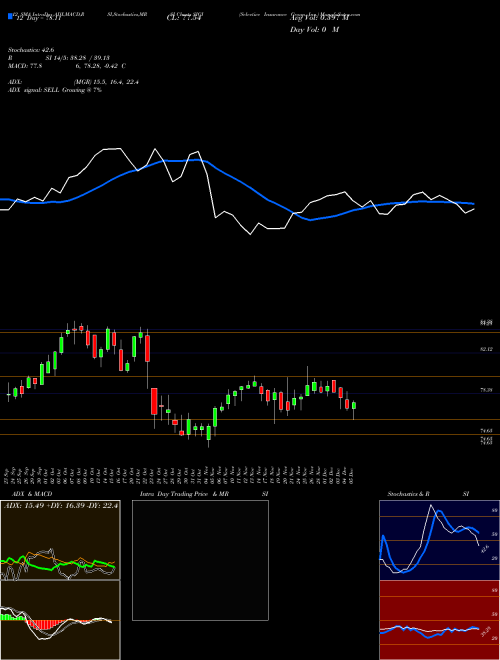Open the ADX & MACD thumbnail chart
The width and height of the screenshot is (500, 660).
coord(60,540)
